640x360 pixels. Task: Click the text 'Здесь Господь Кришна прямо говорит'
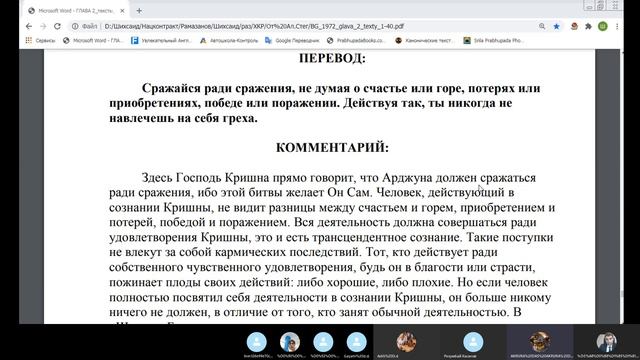click(249, 178)
